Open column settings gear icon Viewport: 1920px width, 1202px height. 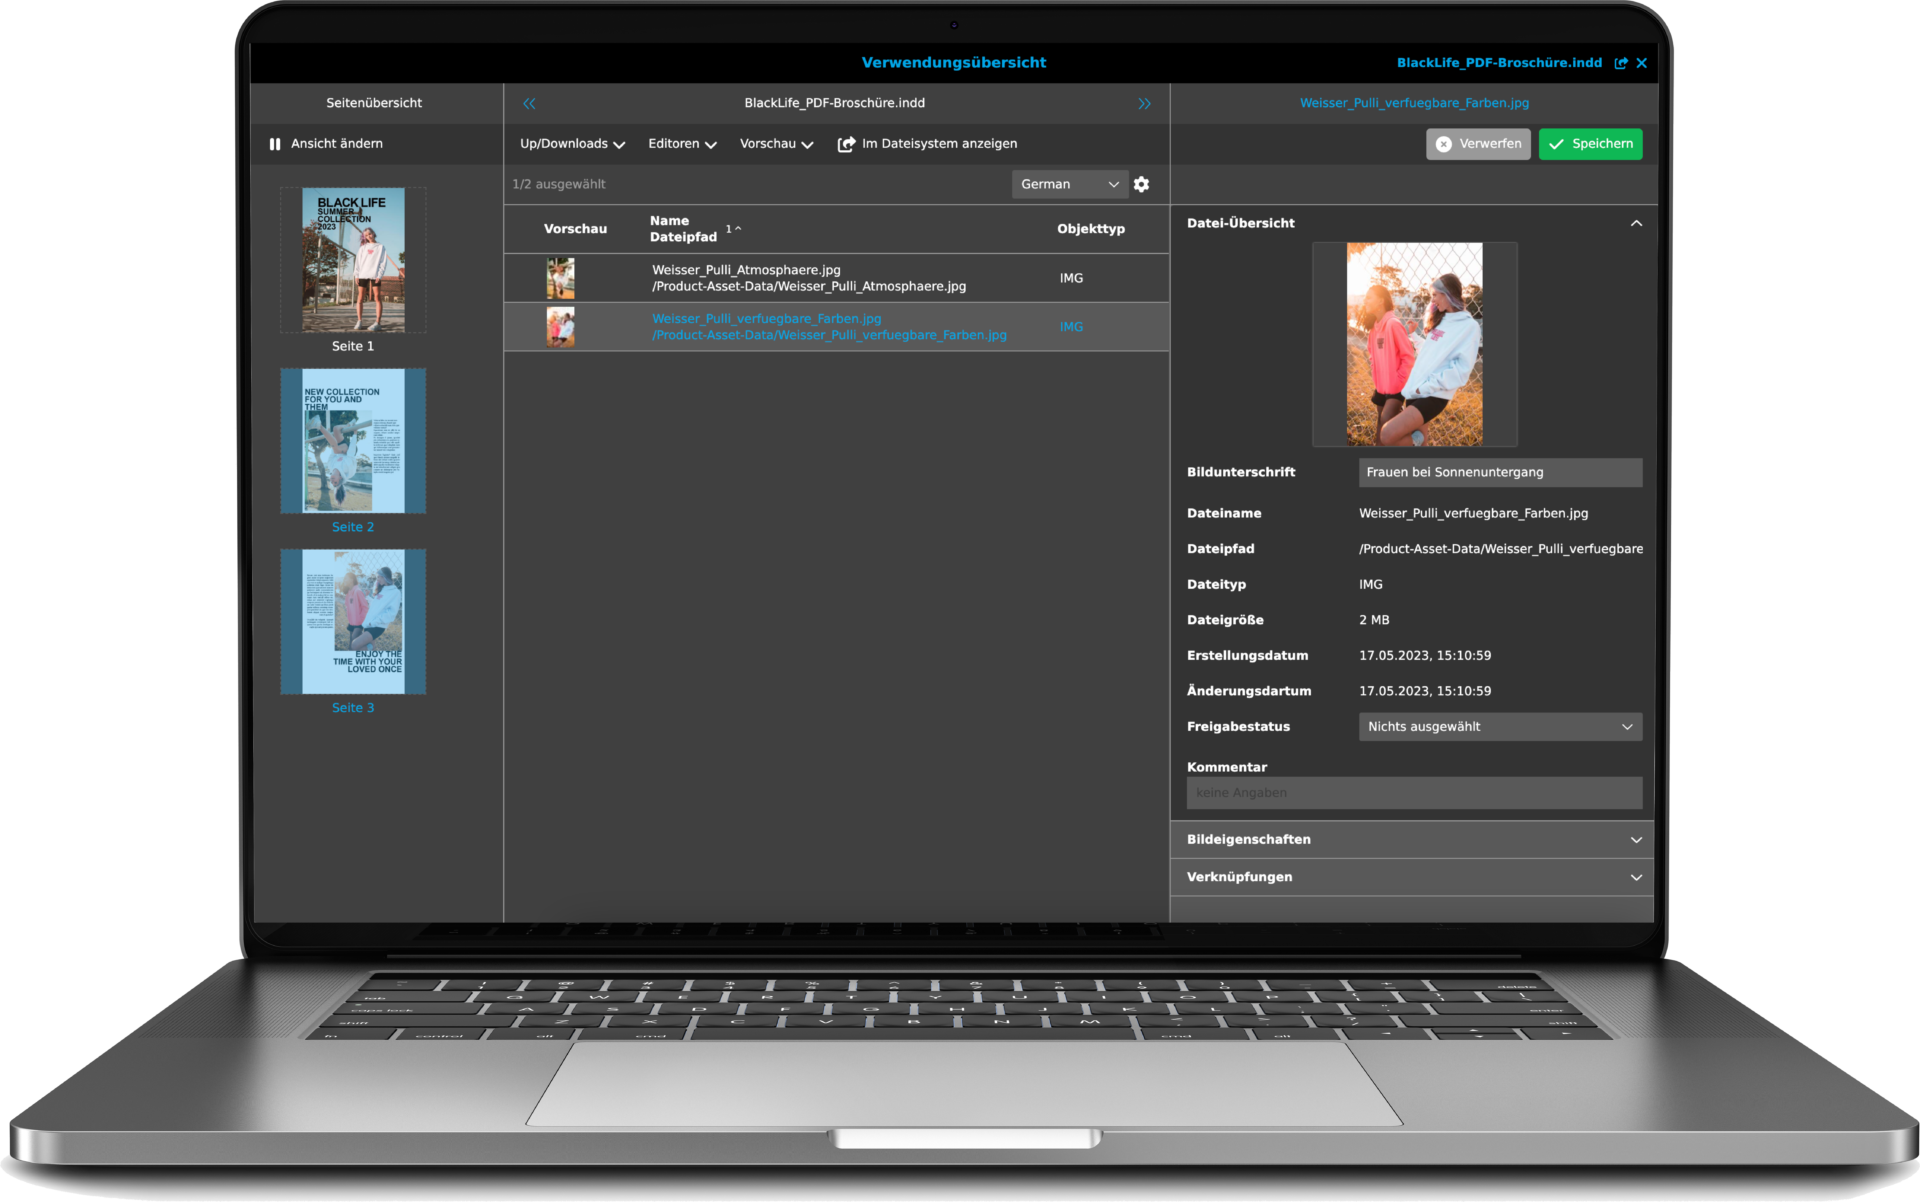coord(1141,184)
